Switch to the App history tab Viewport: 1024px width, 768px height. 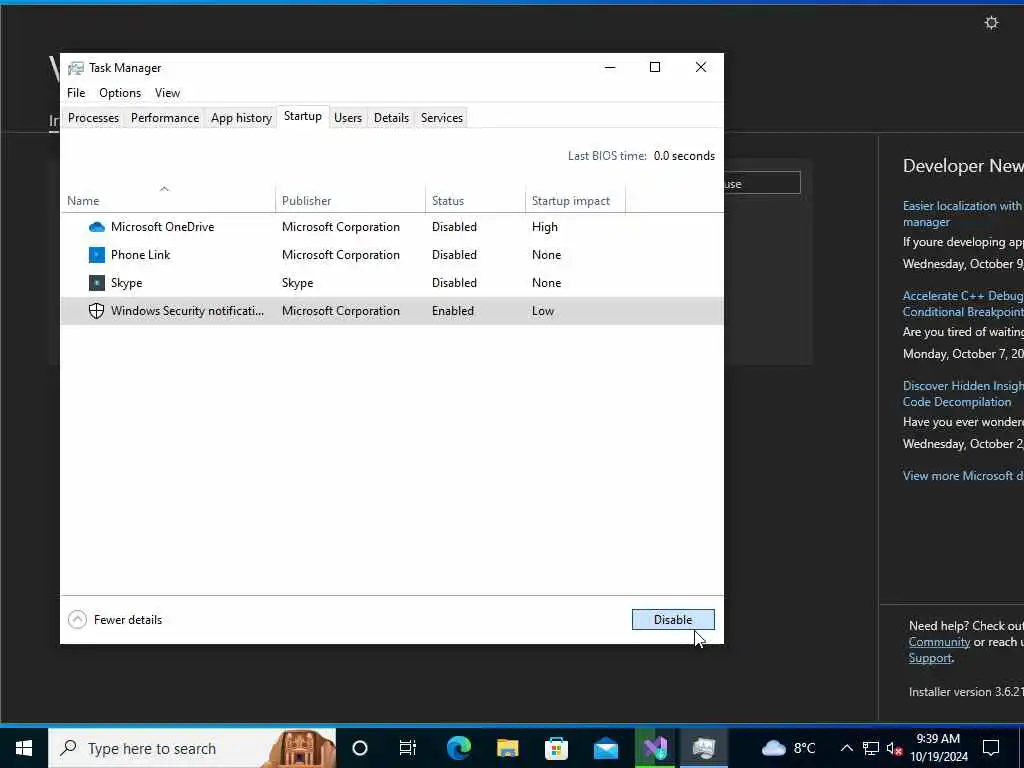[x=241, y=118]
